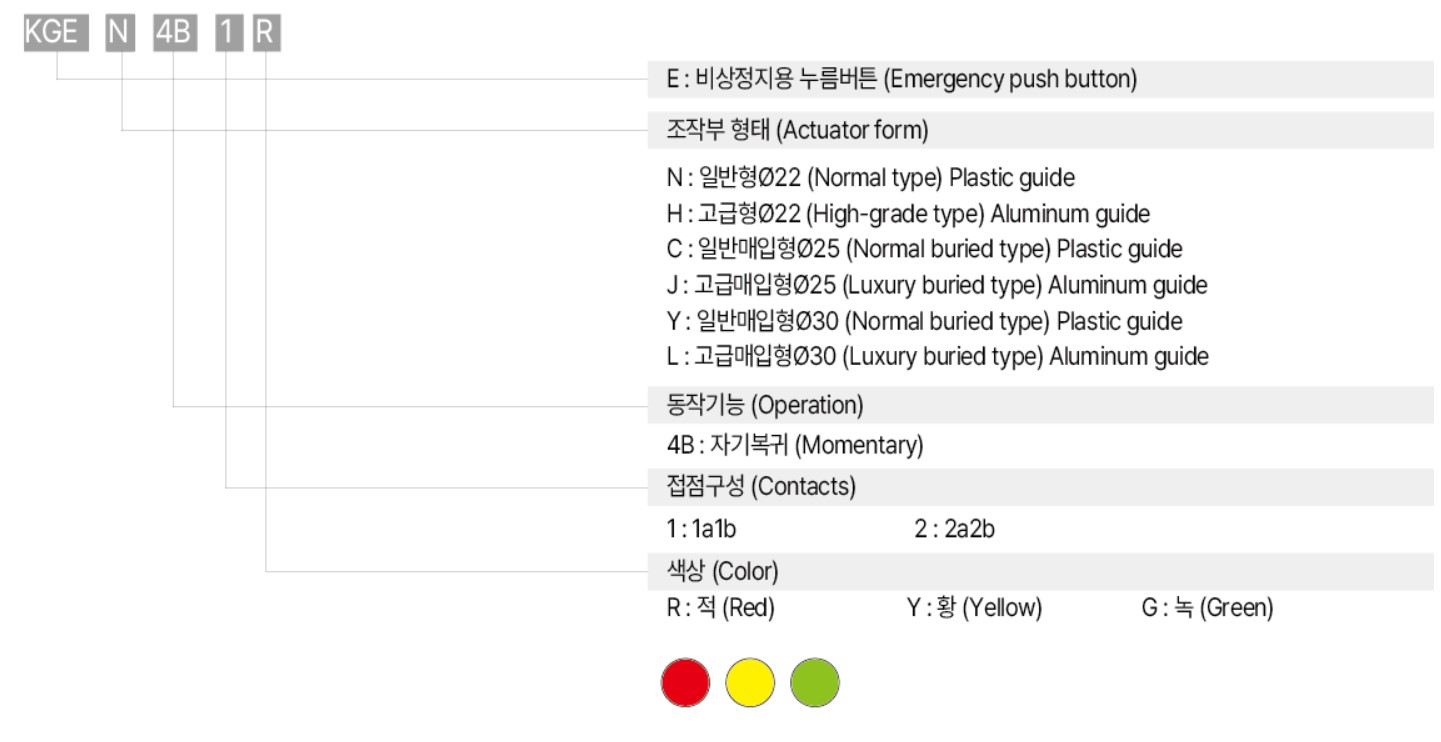Select the J Luxury buried type Ø25 line
1441x742 pixels.
pos(937,286)
